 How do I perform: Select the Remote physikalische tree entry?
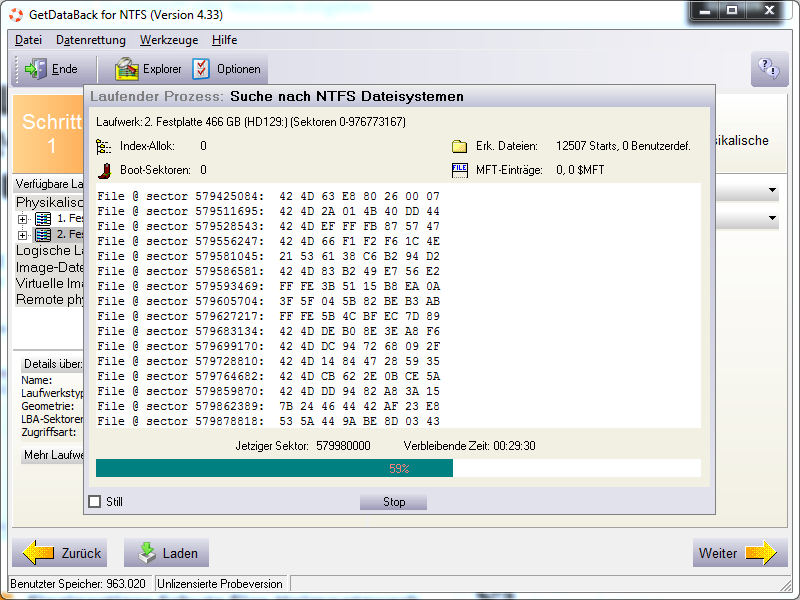[x=49, y=299]
